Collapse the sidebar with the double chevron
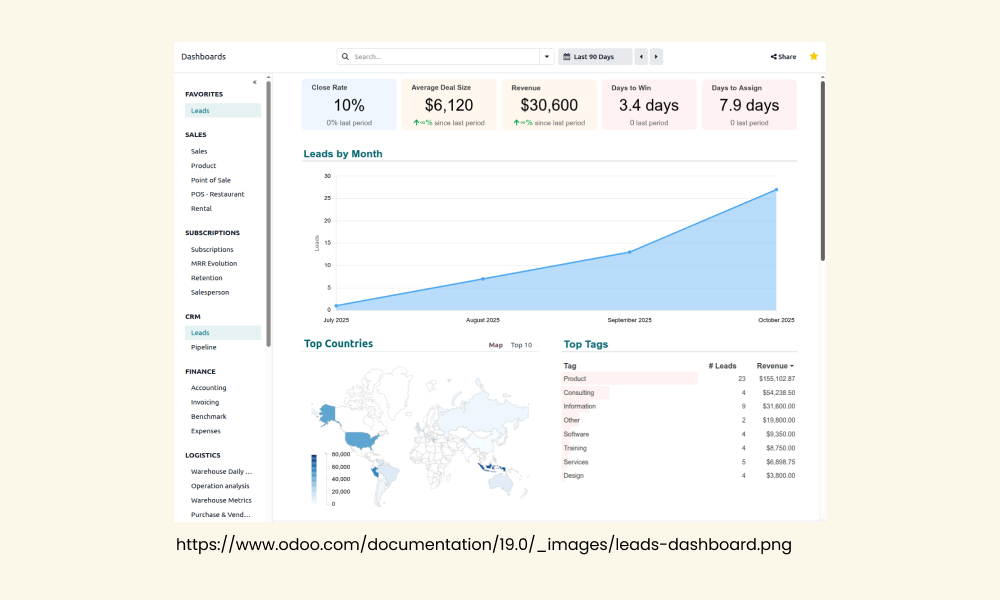 [x=254, y=82]
